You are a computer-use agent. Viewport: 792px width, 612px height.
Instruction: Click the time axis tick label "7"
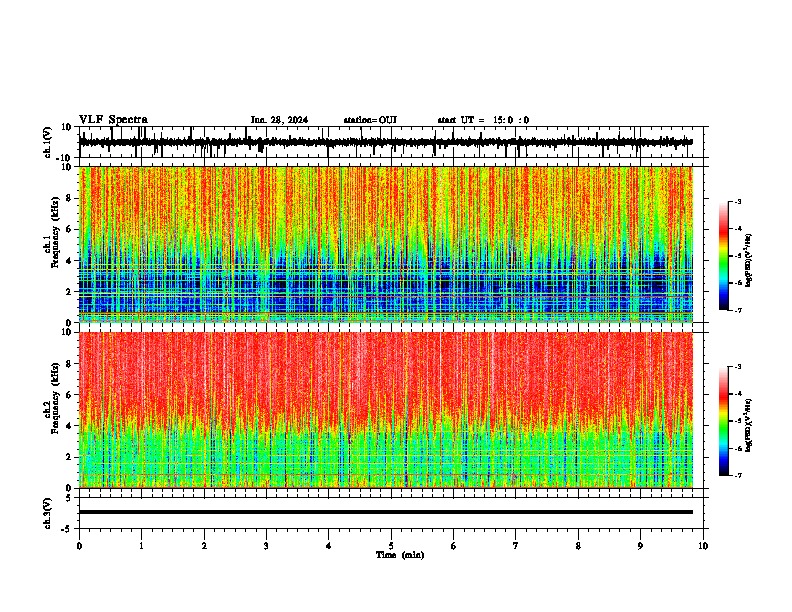click(x=516, y=546)
